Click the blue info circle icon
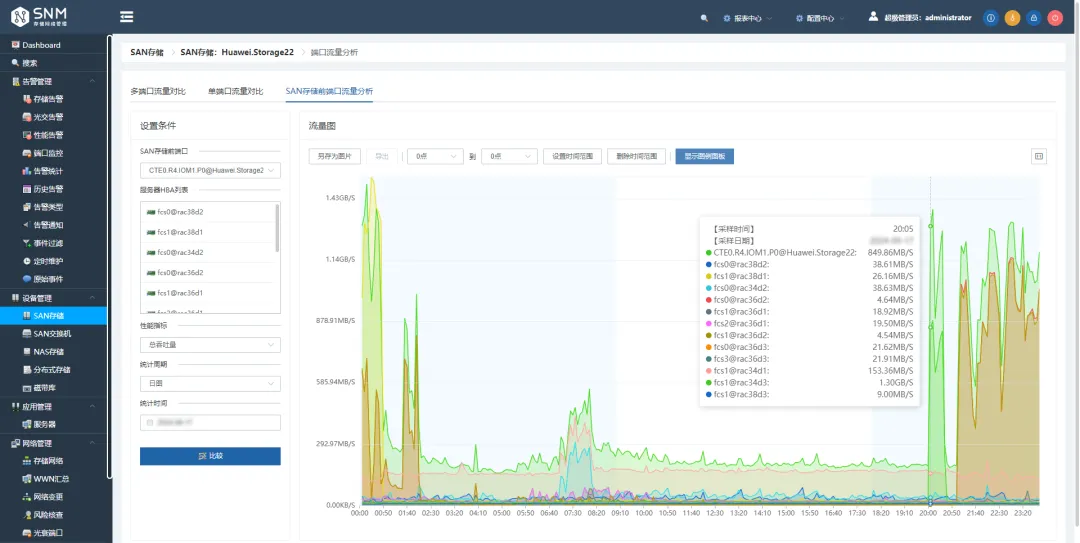1080x543 pixels. (x=990, y=19)
